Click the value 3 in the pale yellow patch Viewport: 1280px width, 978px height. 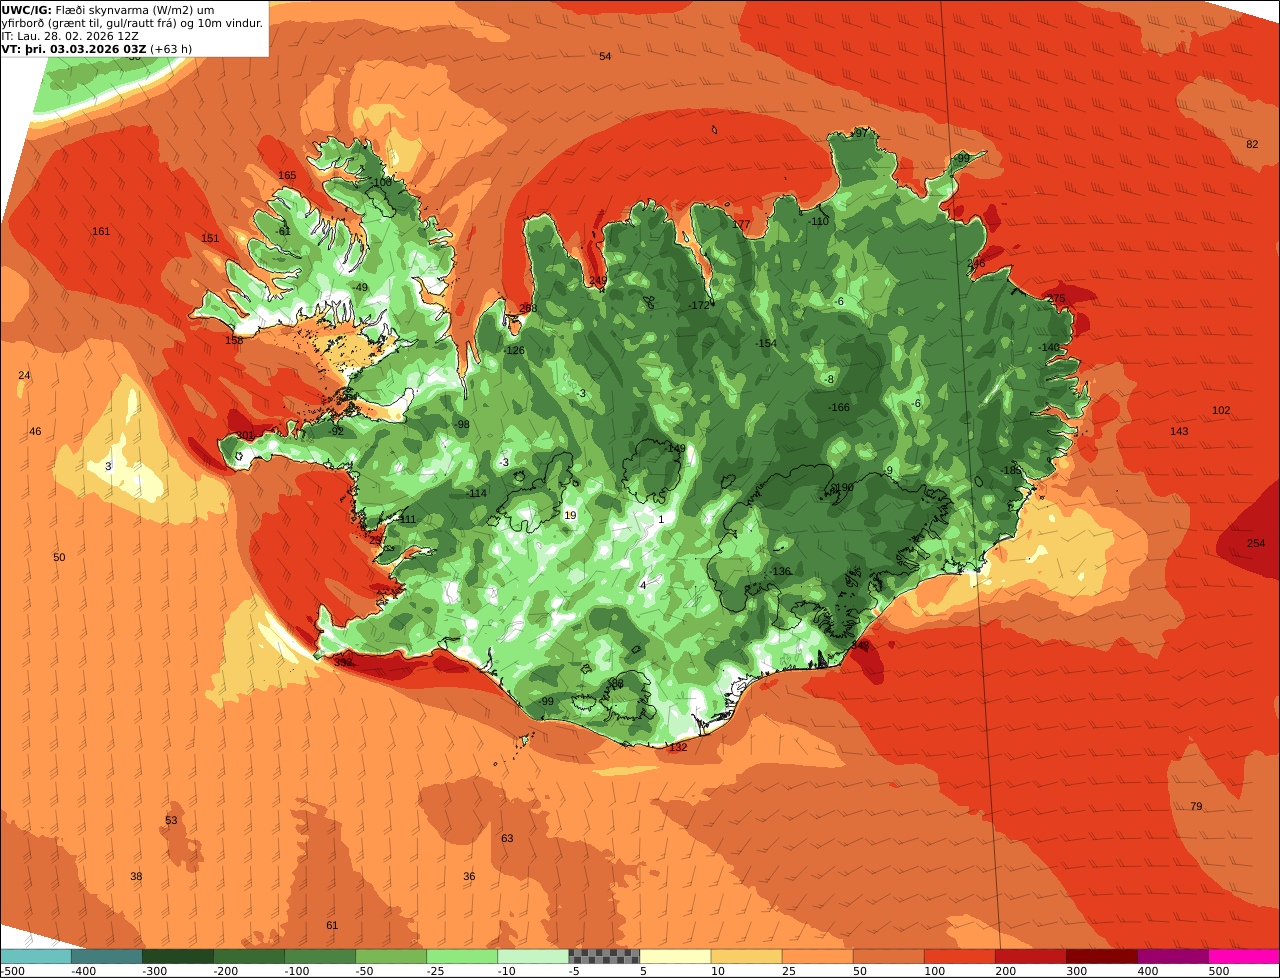point(108,466)
